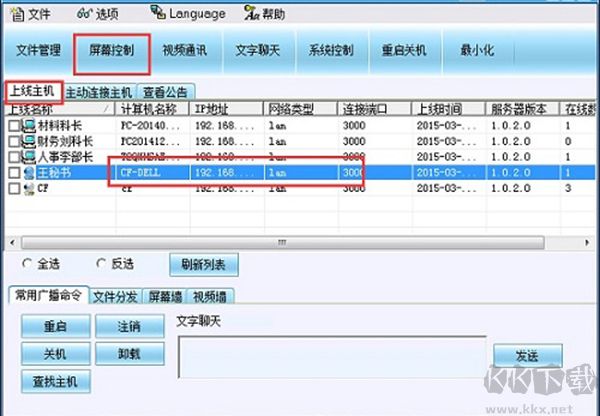Image resolution: width=600 pixels, height=416 pixels.
Task: Focus the 文字聊天 message input box
Action: (x=332, y=357)
